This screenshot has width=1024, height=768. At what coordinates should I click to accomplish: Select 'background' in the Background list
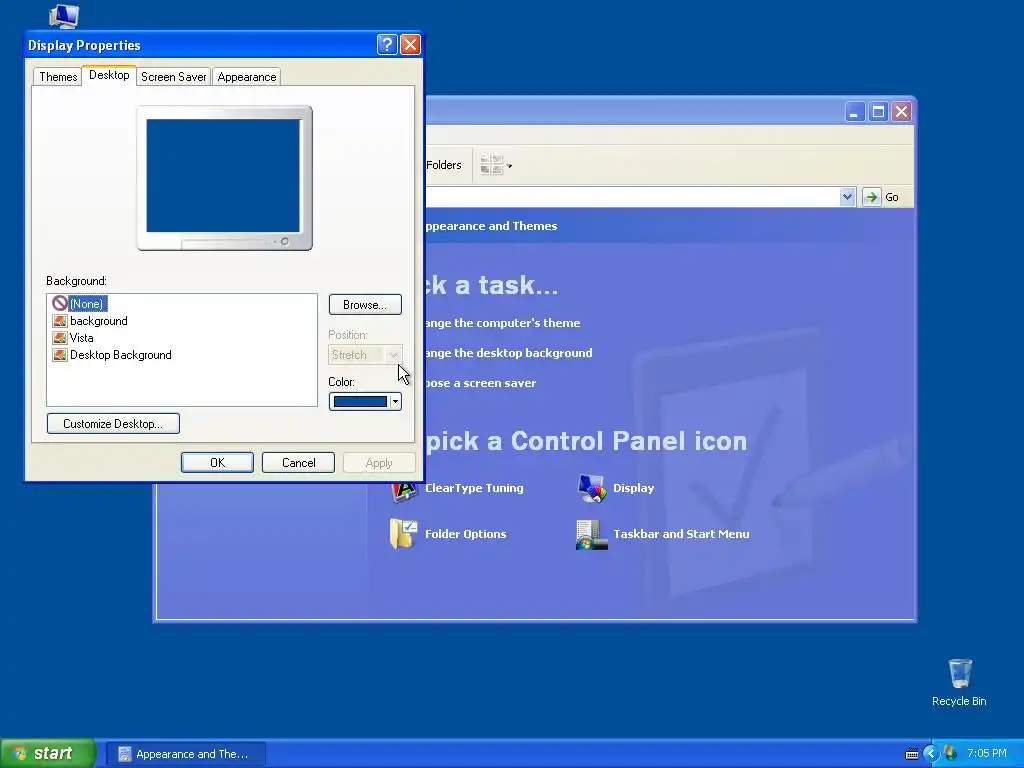99,321
